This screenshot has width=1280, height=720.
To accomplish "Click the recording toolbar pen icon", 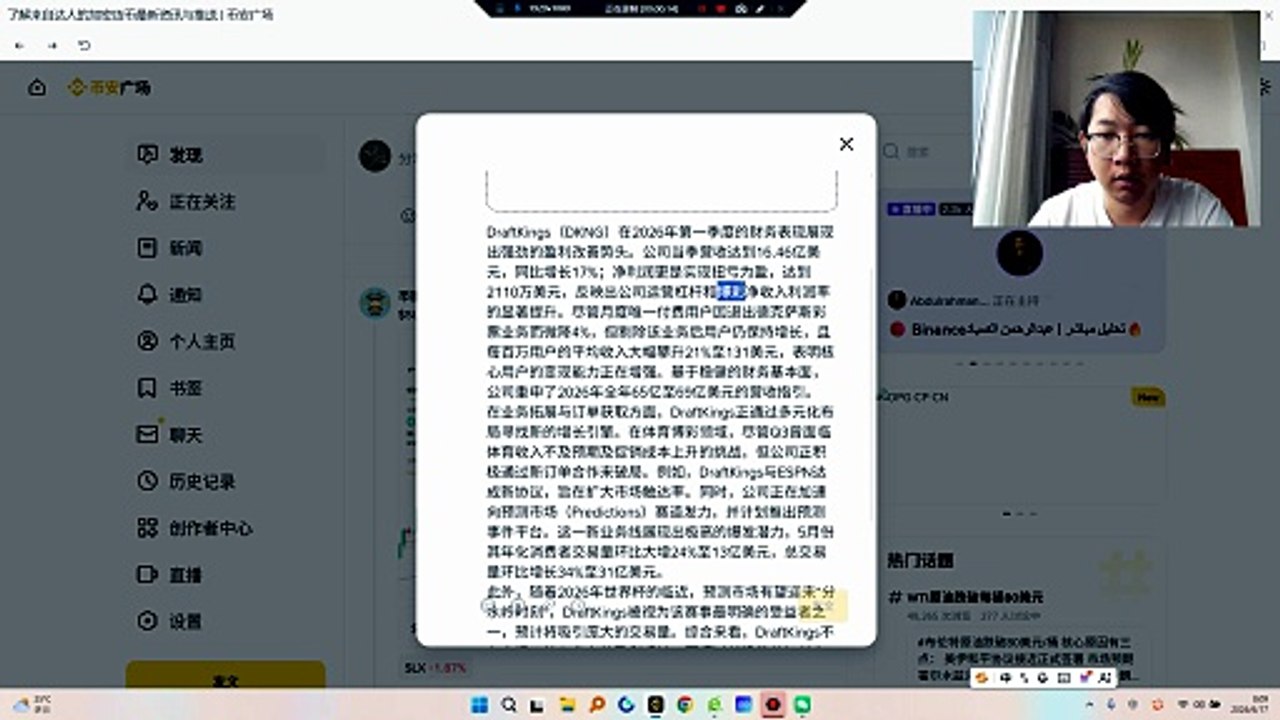I will (760, 7).
